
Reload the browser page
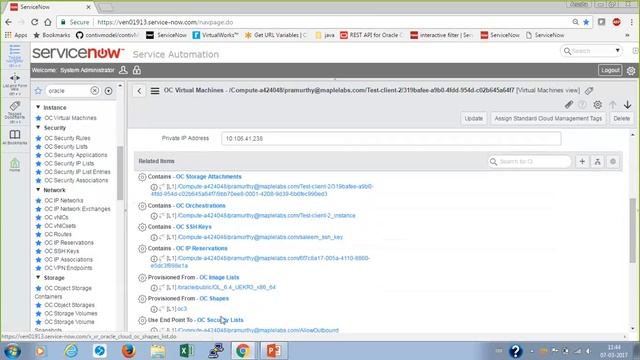point(35,22)
